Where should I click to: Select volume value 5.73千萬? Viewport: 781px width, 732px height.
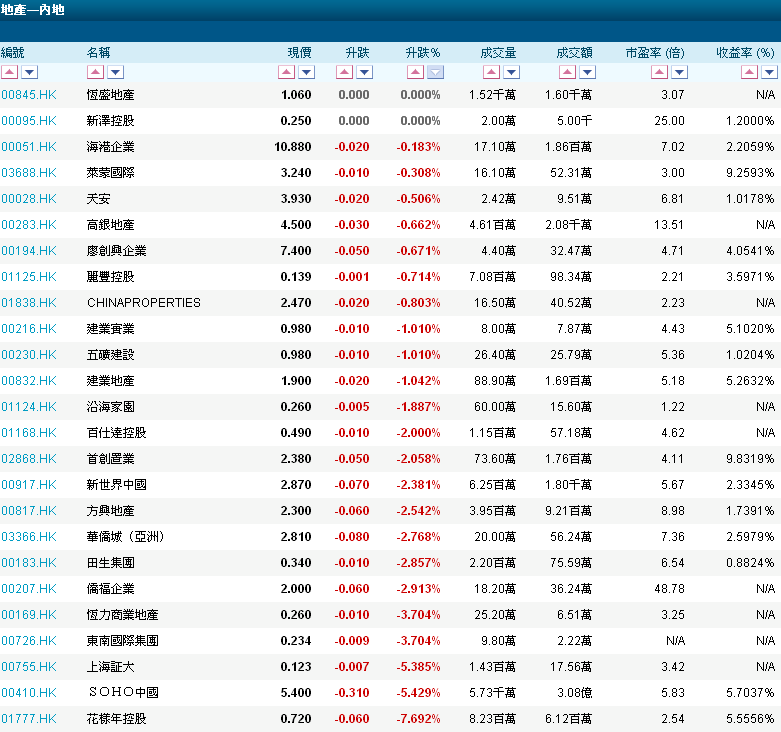coord(493,693)
